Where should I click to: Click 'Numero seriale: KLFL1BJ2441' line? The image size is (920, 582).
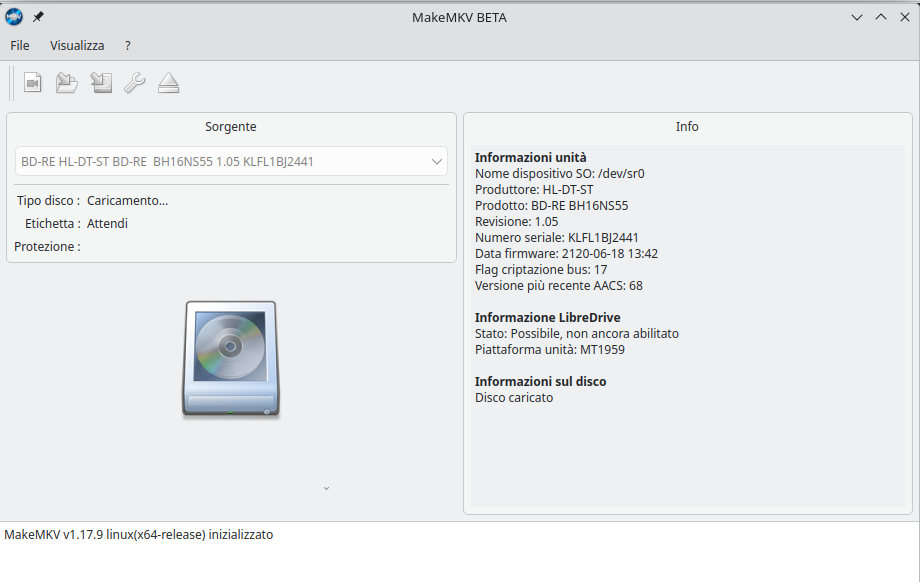[556, 238]
